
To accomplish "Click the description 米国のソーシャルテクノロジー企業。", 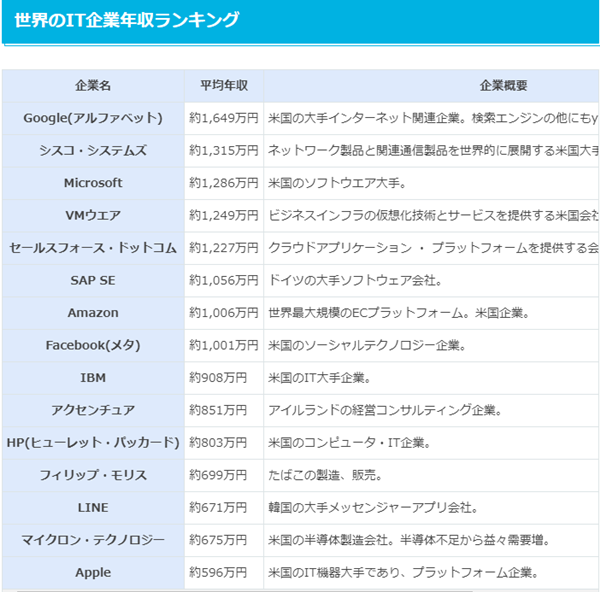I will tap(367, 346).
